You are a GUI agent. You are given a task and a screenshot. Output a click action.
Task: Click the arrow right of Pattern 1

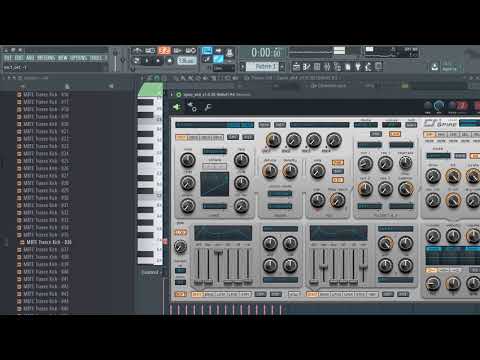pyautogui.click(x=282, y=67)
